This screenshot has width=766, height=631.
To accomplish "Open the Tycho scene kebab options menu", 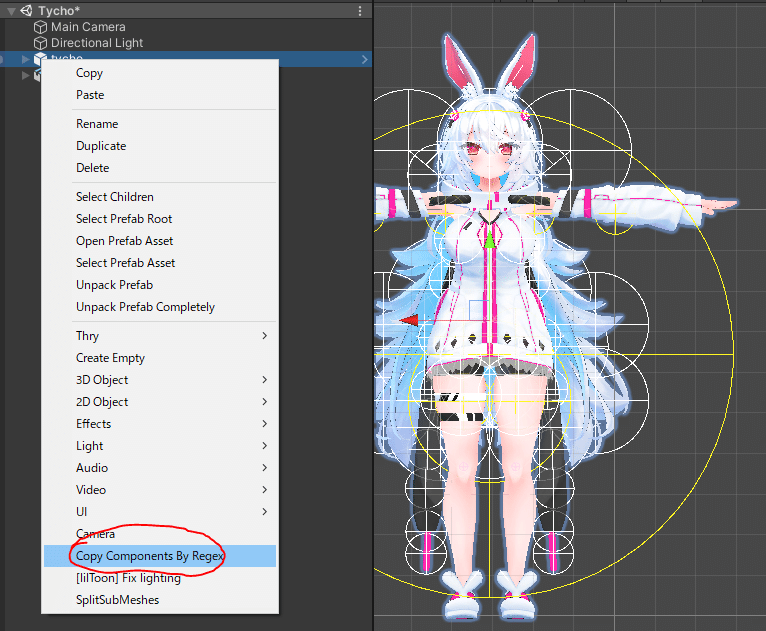I will (x=360, y=11).
